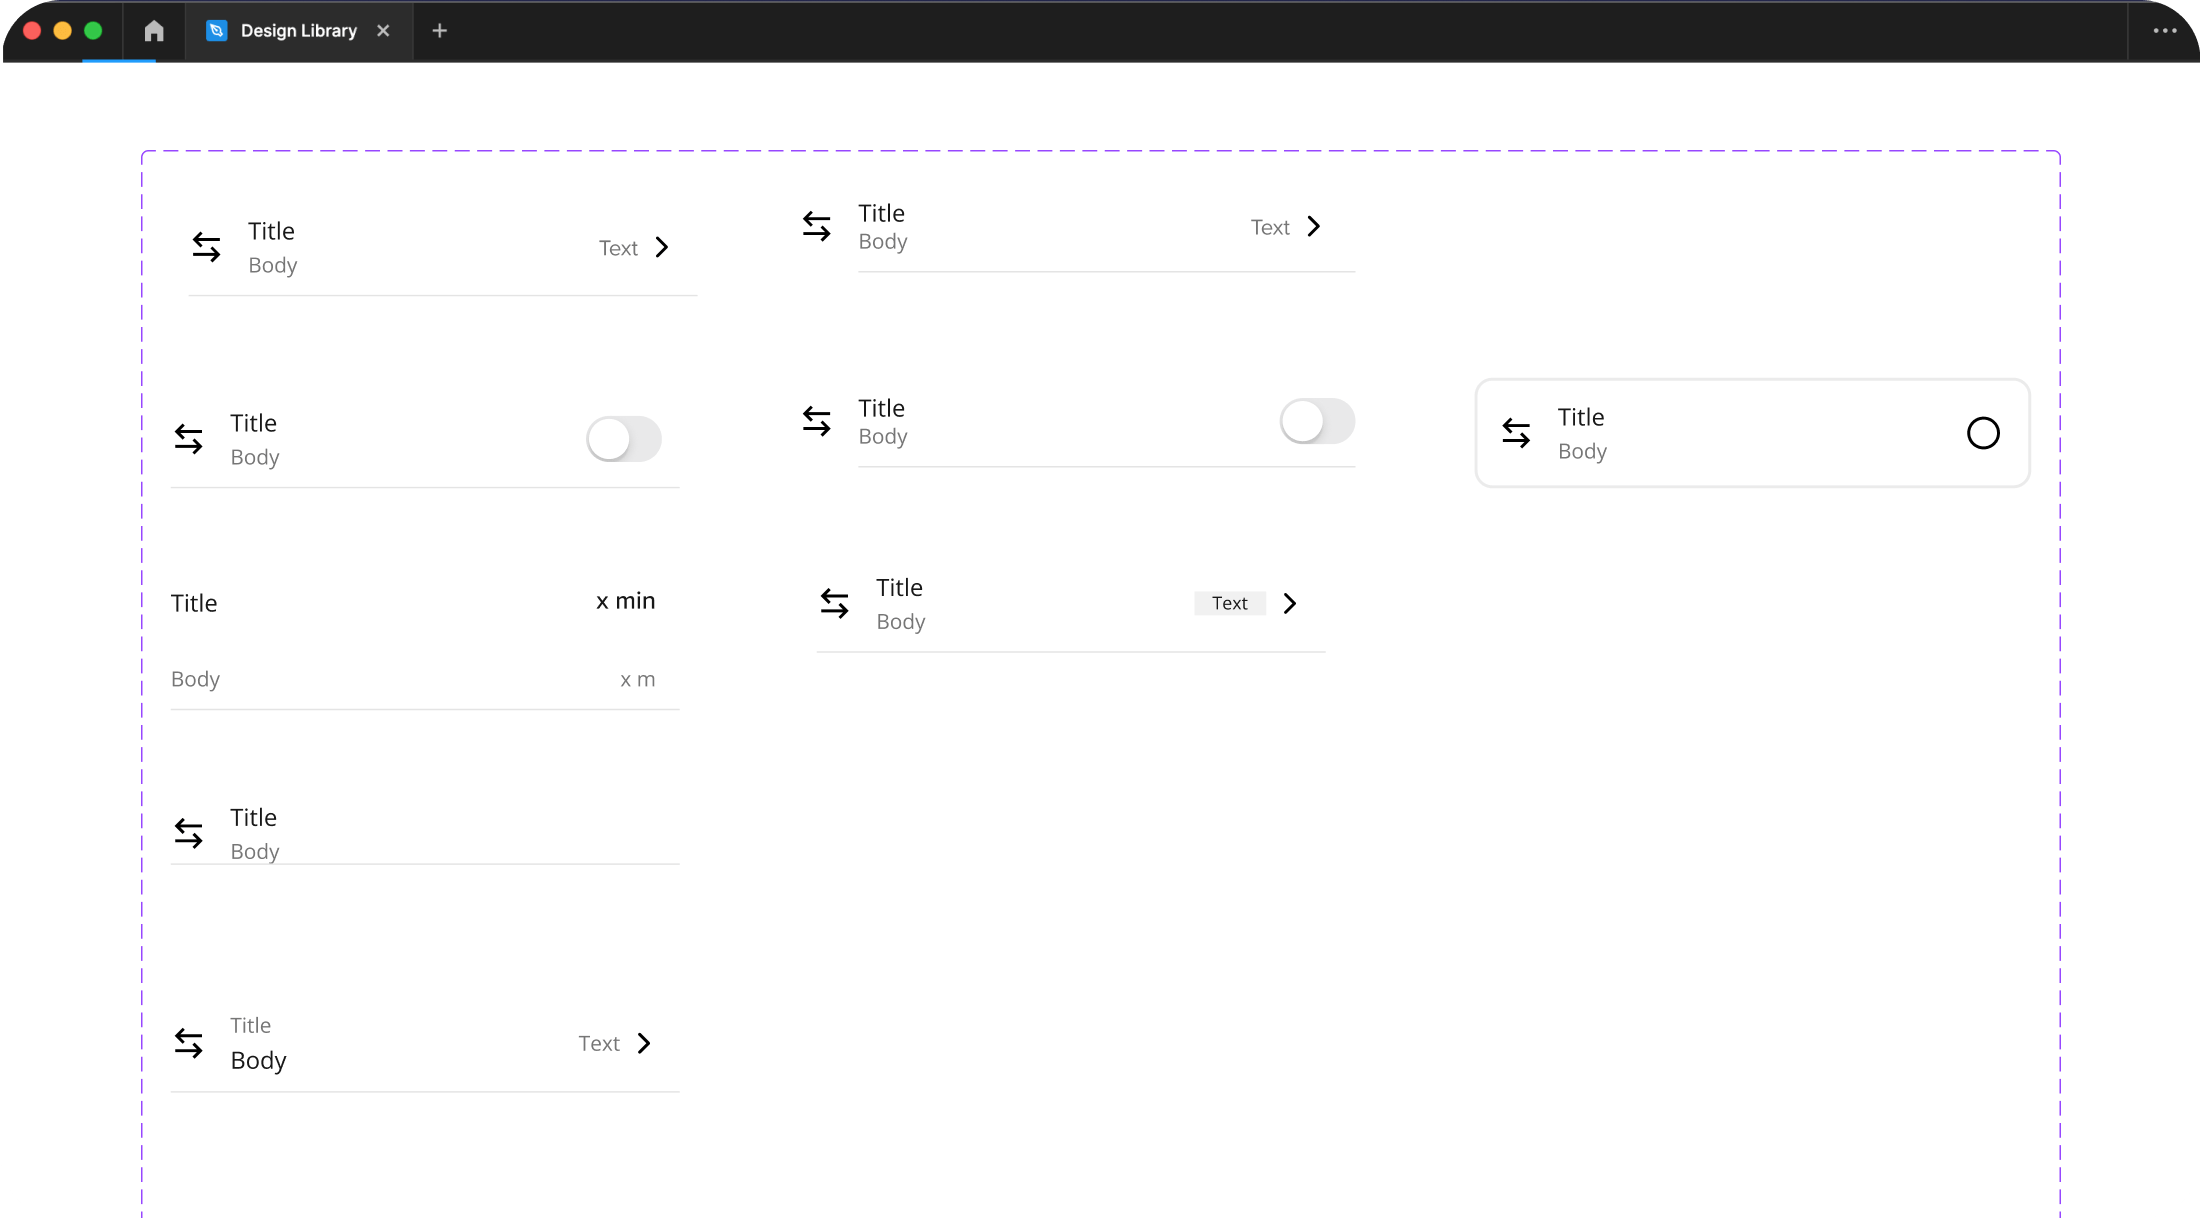Image resolution: width=2200 pixels, height=1218 pixels.
Task: Open a new tab with the plus icon
Action: 439,31
